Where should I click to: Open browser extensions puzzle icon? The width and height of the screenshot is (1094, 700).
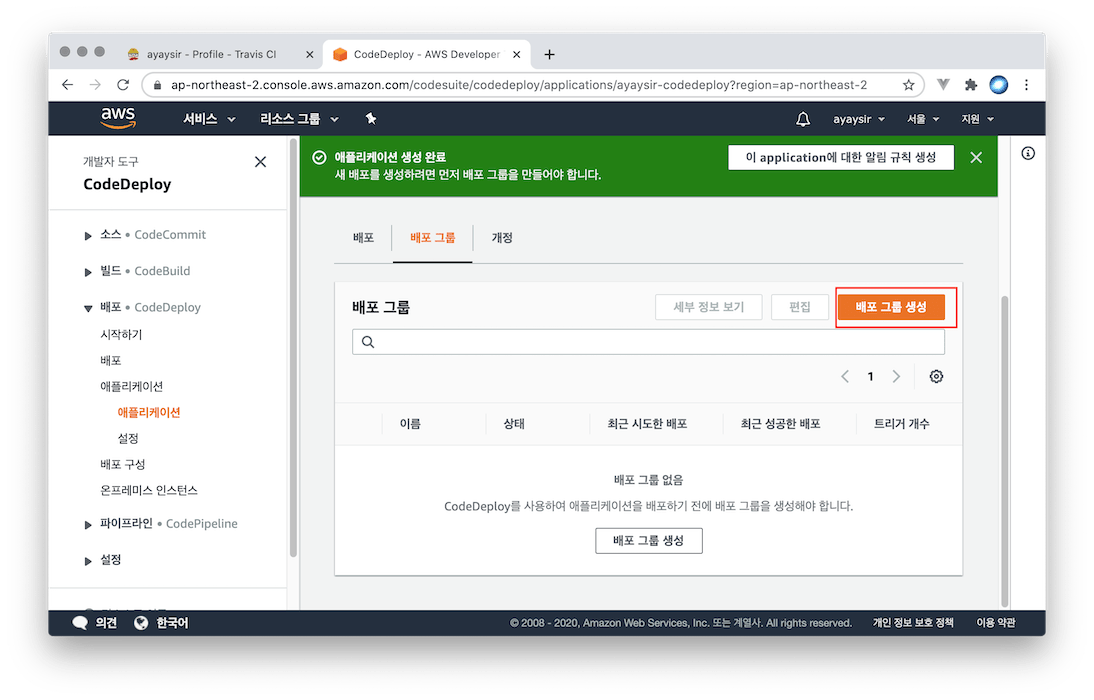tap(970, 85)
